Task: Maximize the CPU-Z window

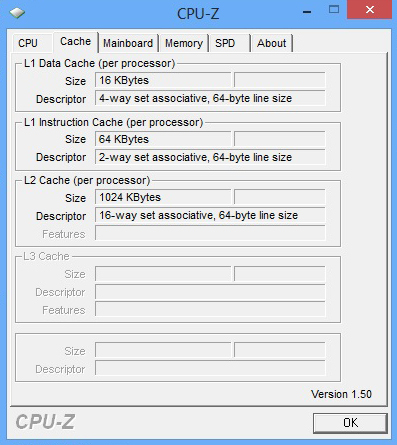Action: (x=334, y=9)
